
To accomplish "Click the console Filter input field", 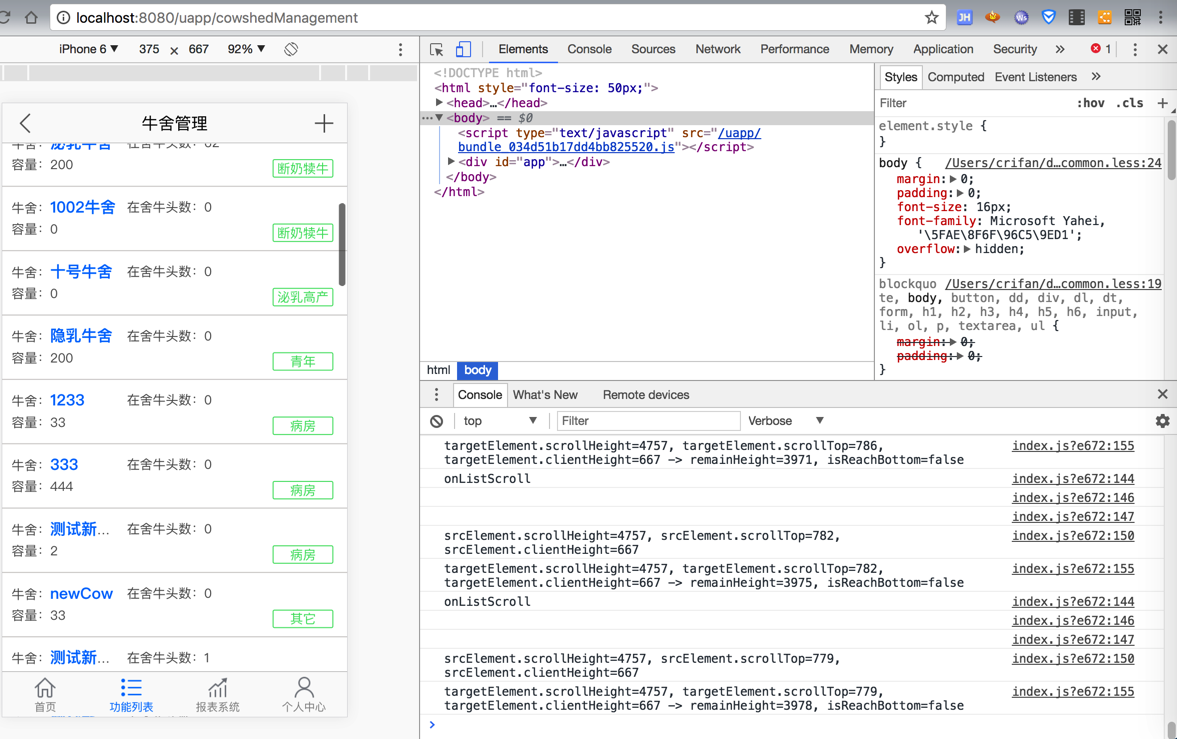I will pos(647,421).
